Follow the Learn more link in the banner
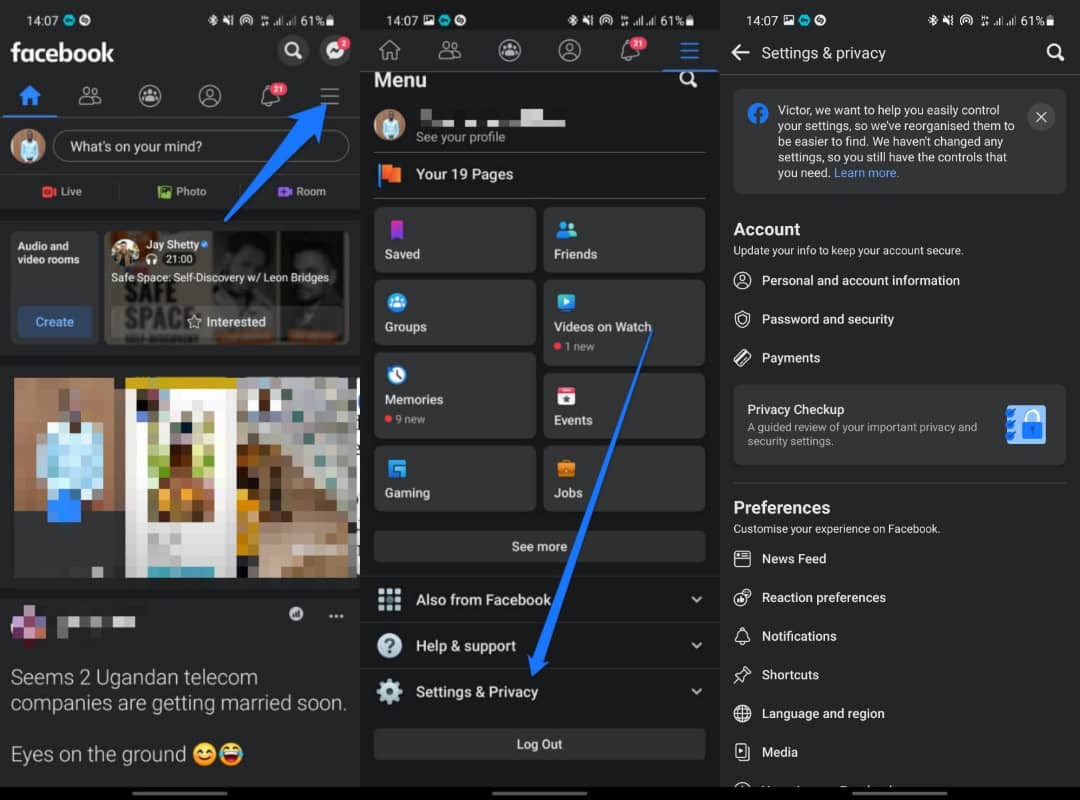 tap(866, 173)
